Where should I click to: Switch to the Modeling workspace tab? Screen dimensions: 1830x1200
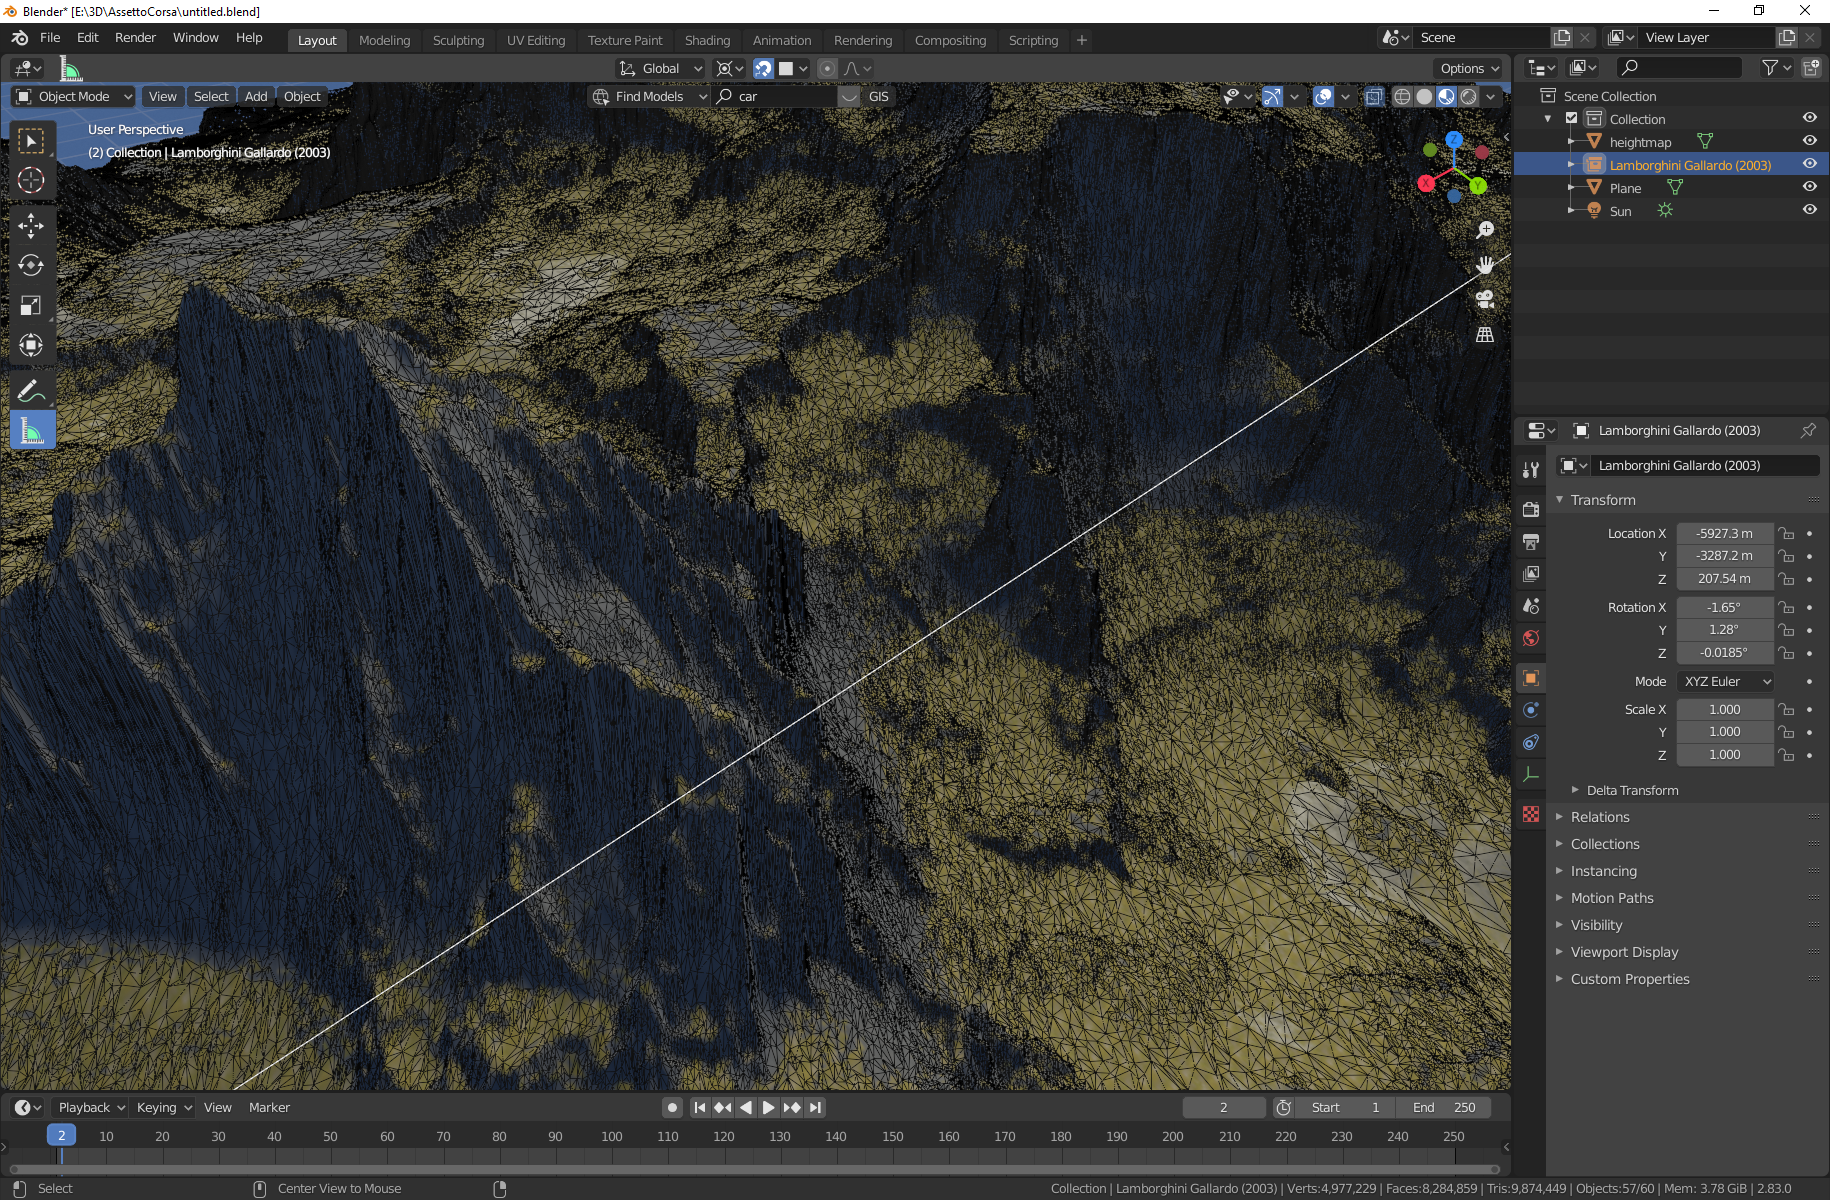point(384,40)
